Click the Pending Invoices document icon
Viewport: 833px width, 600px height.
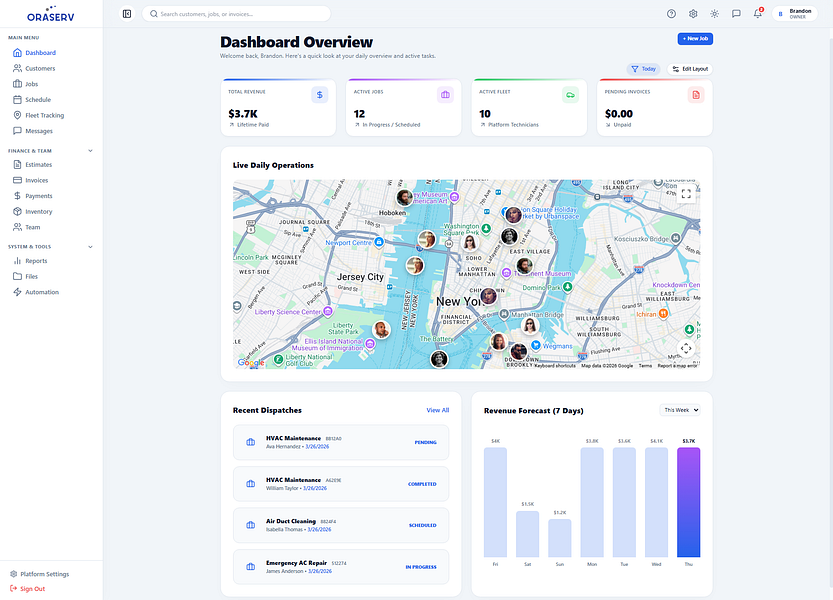pyautogui.click(x=696, y=95)
